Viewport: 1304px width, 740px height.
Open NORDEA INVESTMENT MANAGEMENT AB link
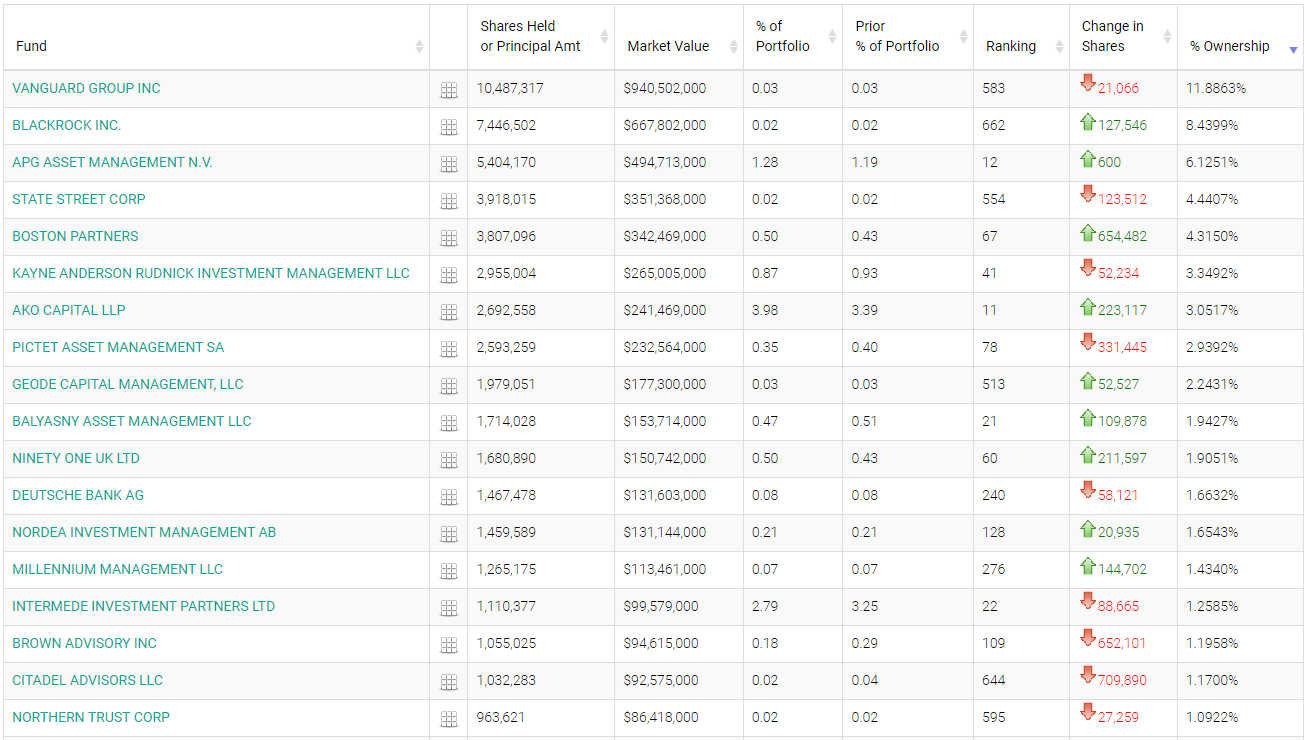(144, 532)
